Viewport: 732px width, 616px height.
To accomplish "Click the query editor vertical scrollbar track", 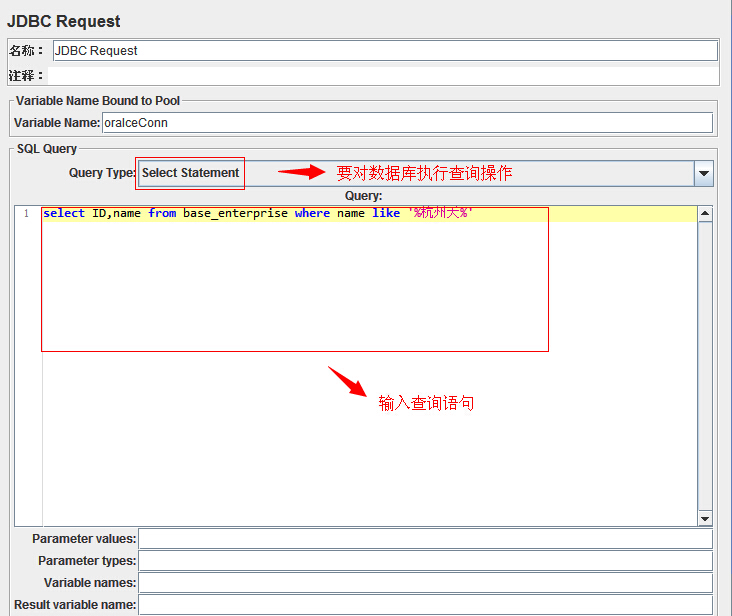I will 705,365.
